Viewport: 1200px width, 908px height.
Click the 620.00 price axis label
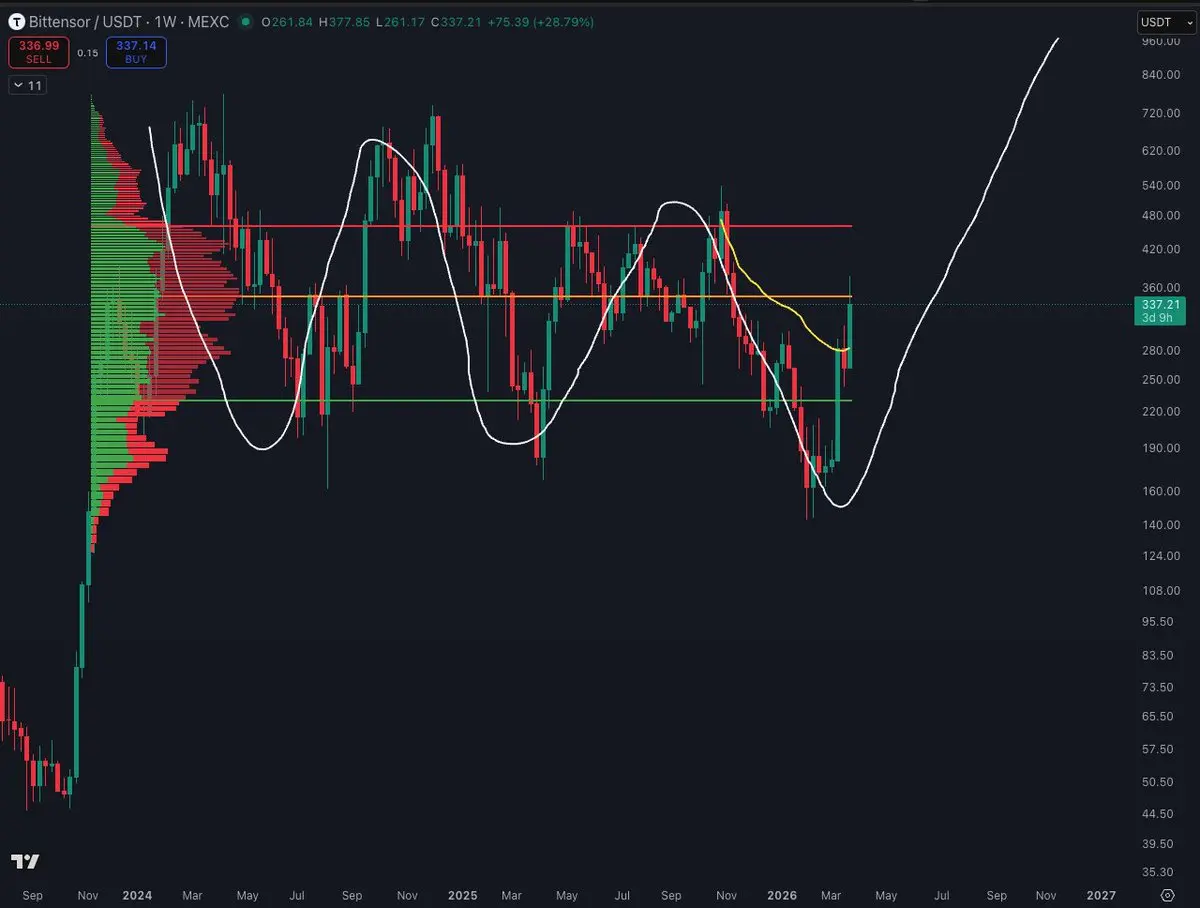tap(1163, 150)
